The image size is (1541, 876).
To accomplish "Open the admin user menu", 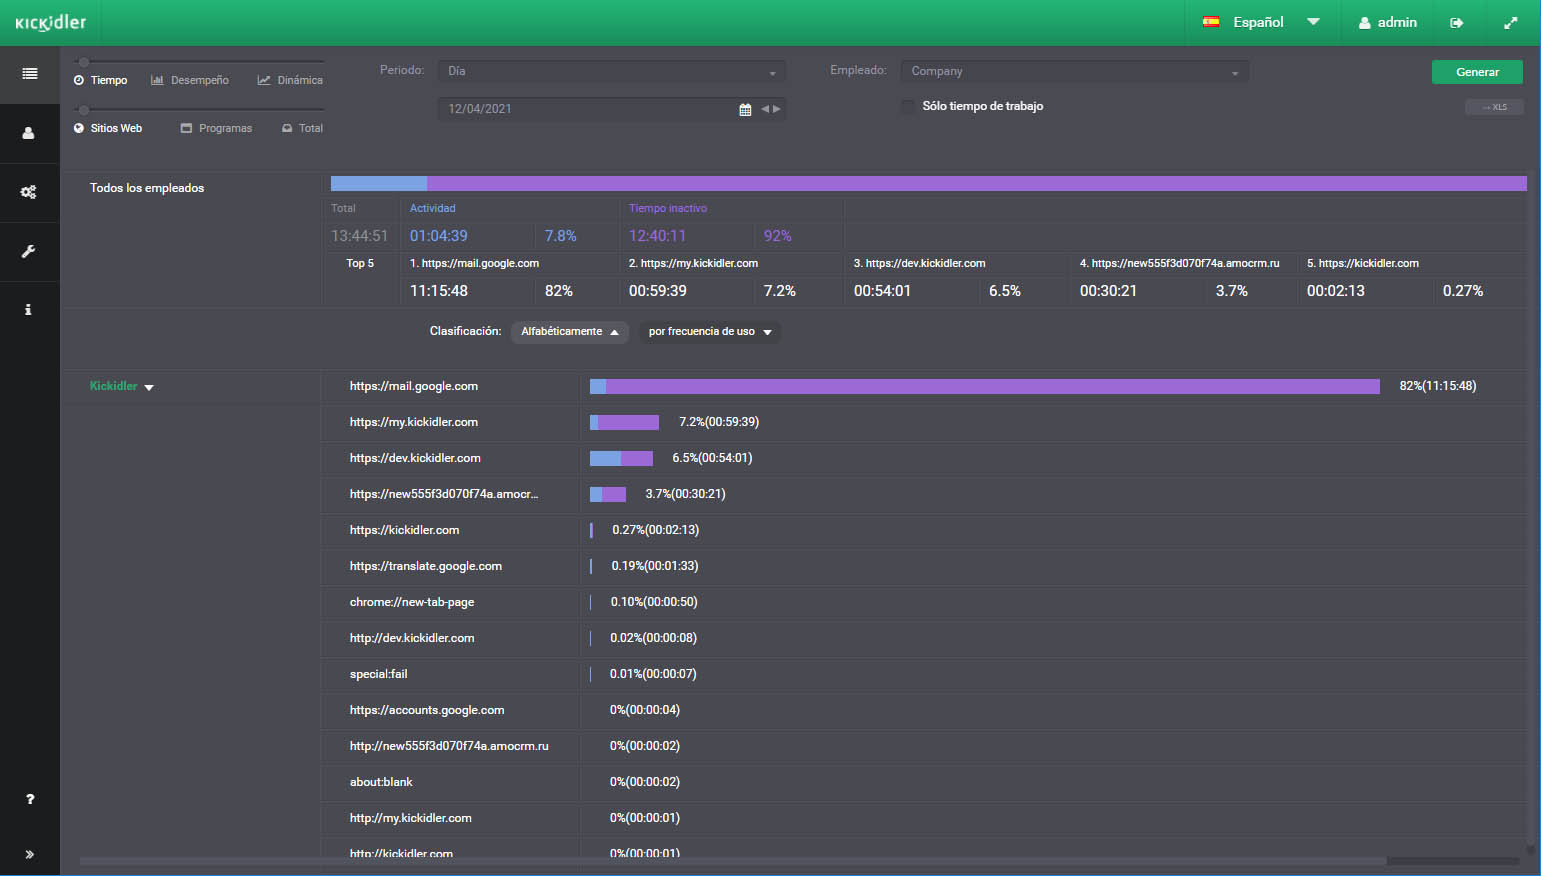I will tap(1387, 22).
